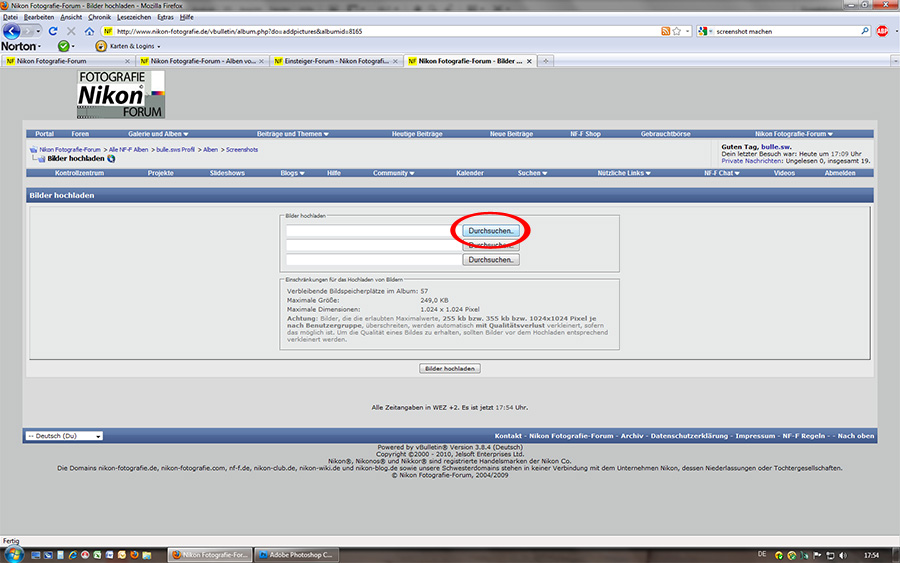Viewport: 900px width, 563px height.
Task: Expand the Community dropdown
Action: (x=393, y=173)
